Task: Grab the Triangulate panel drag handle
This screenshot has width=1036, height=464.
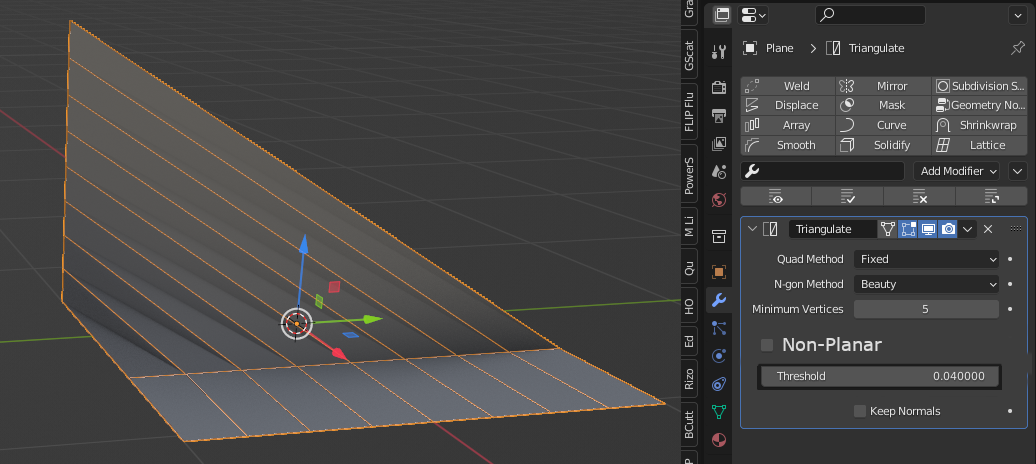Action: point(1016,229)
